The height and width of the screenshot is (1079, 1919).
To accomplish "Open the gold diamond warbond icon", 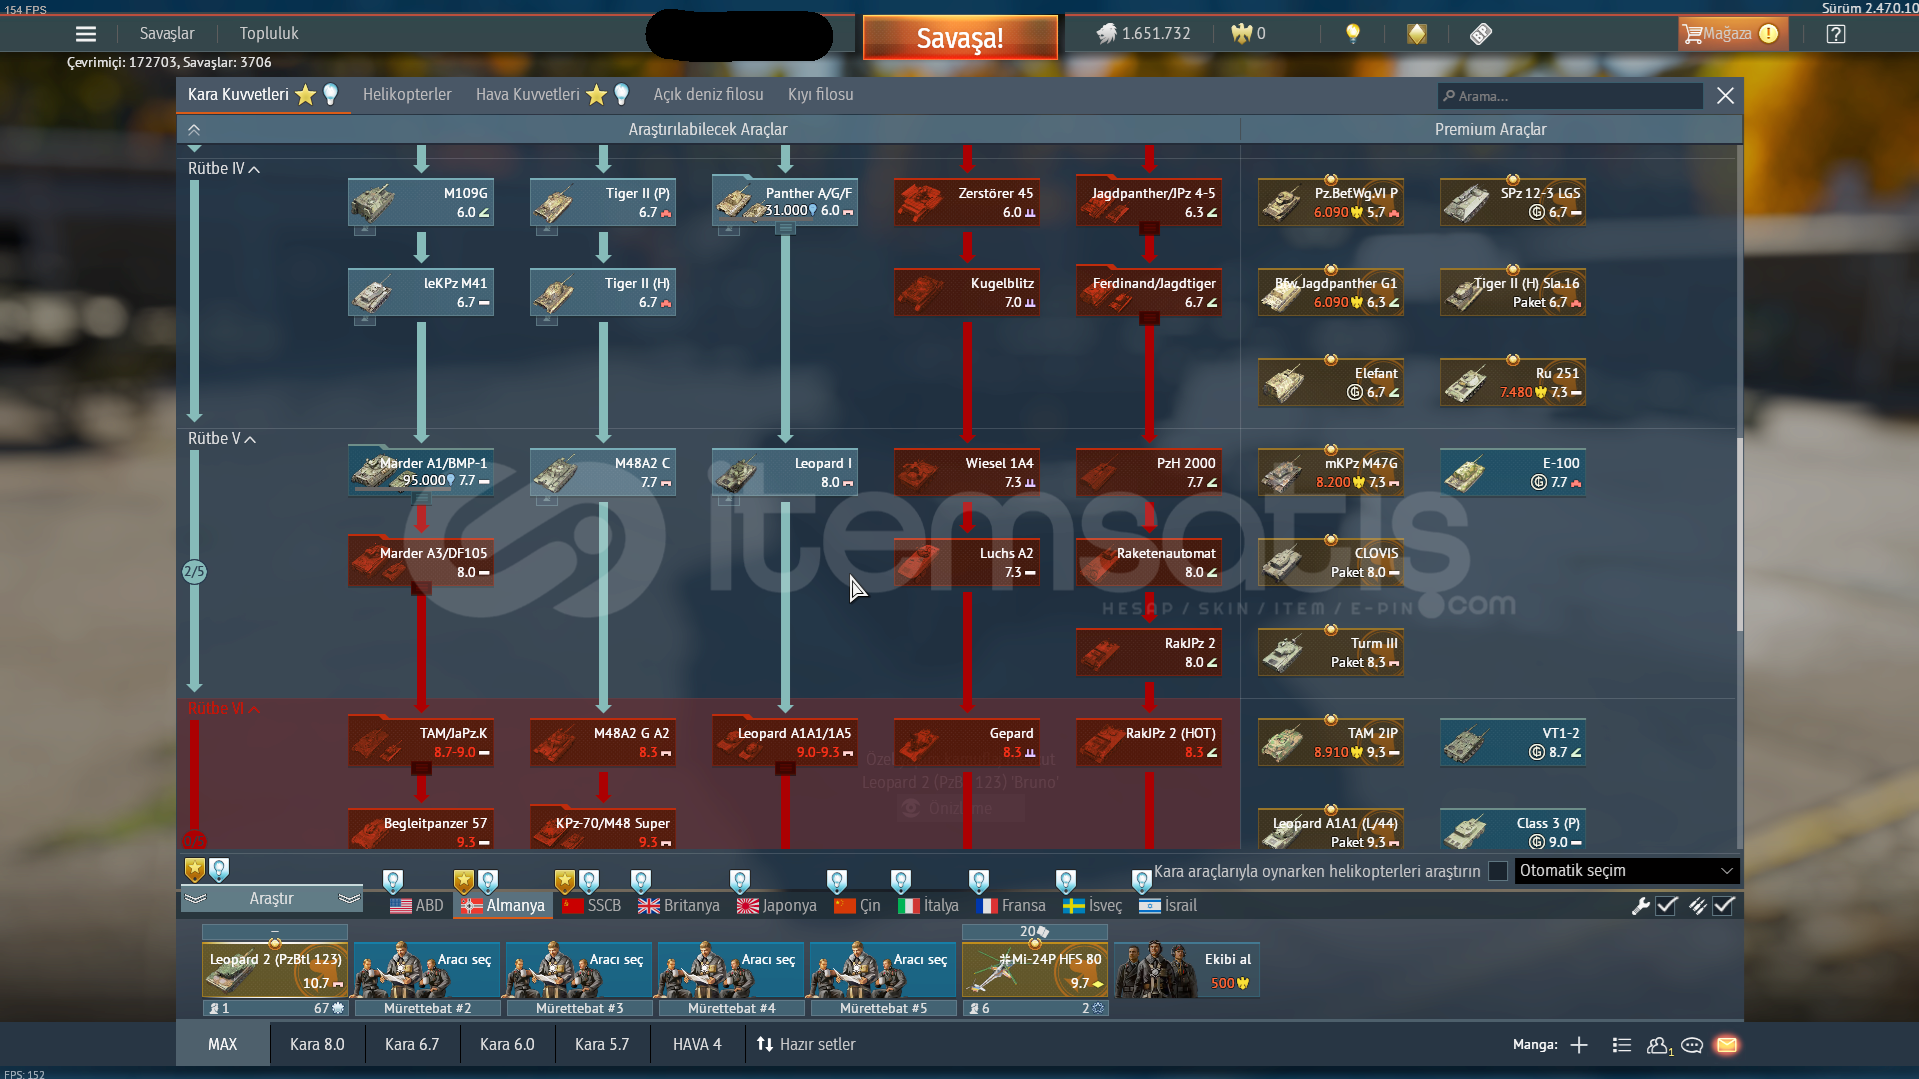I will [x=1417, y=33].
